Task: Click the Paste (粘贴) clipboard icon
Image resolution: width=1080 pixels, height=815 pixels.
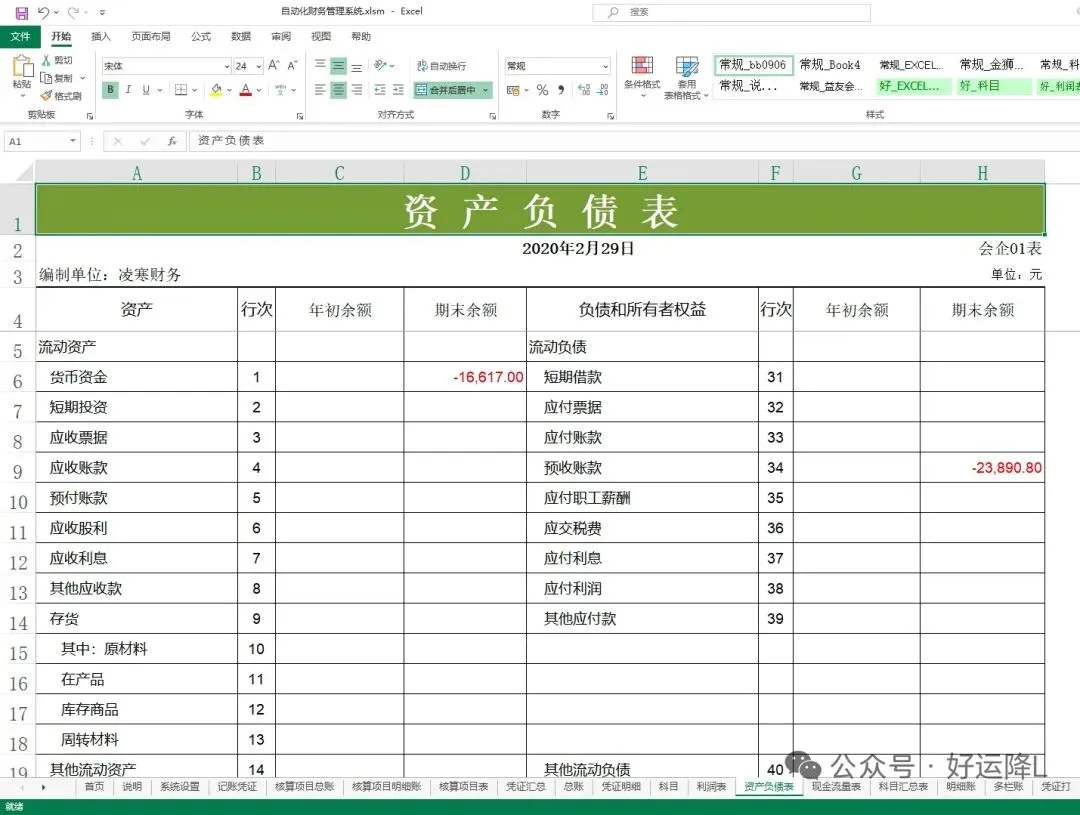Action: (22, 67)
